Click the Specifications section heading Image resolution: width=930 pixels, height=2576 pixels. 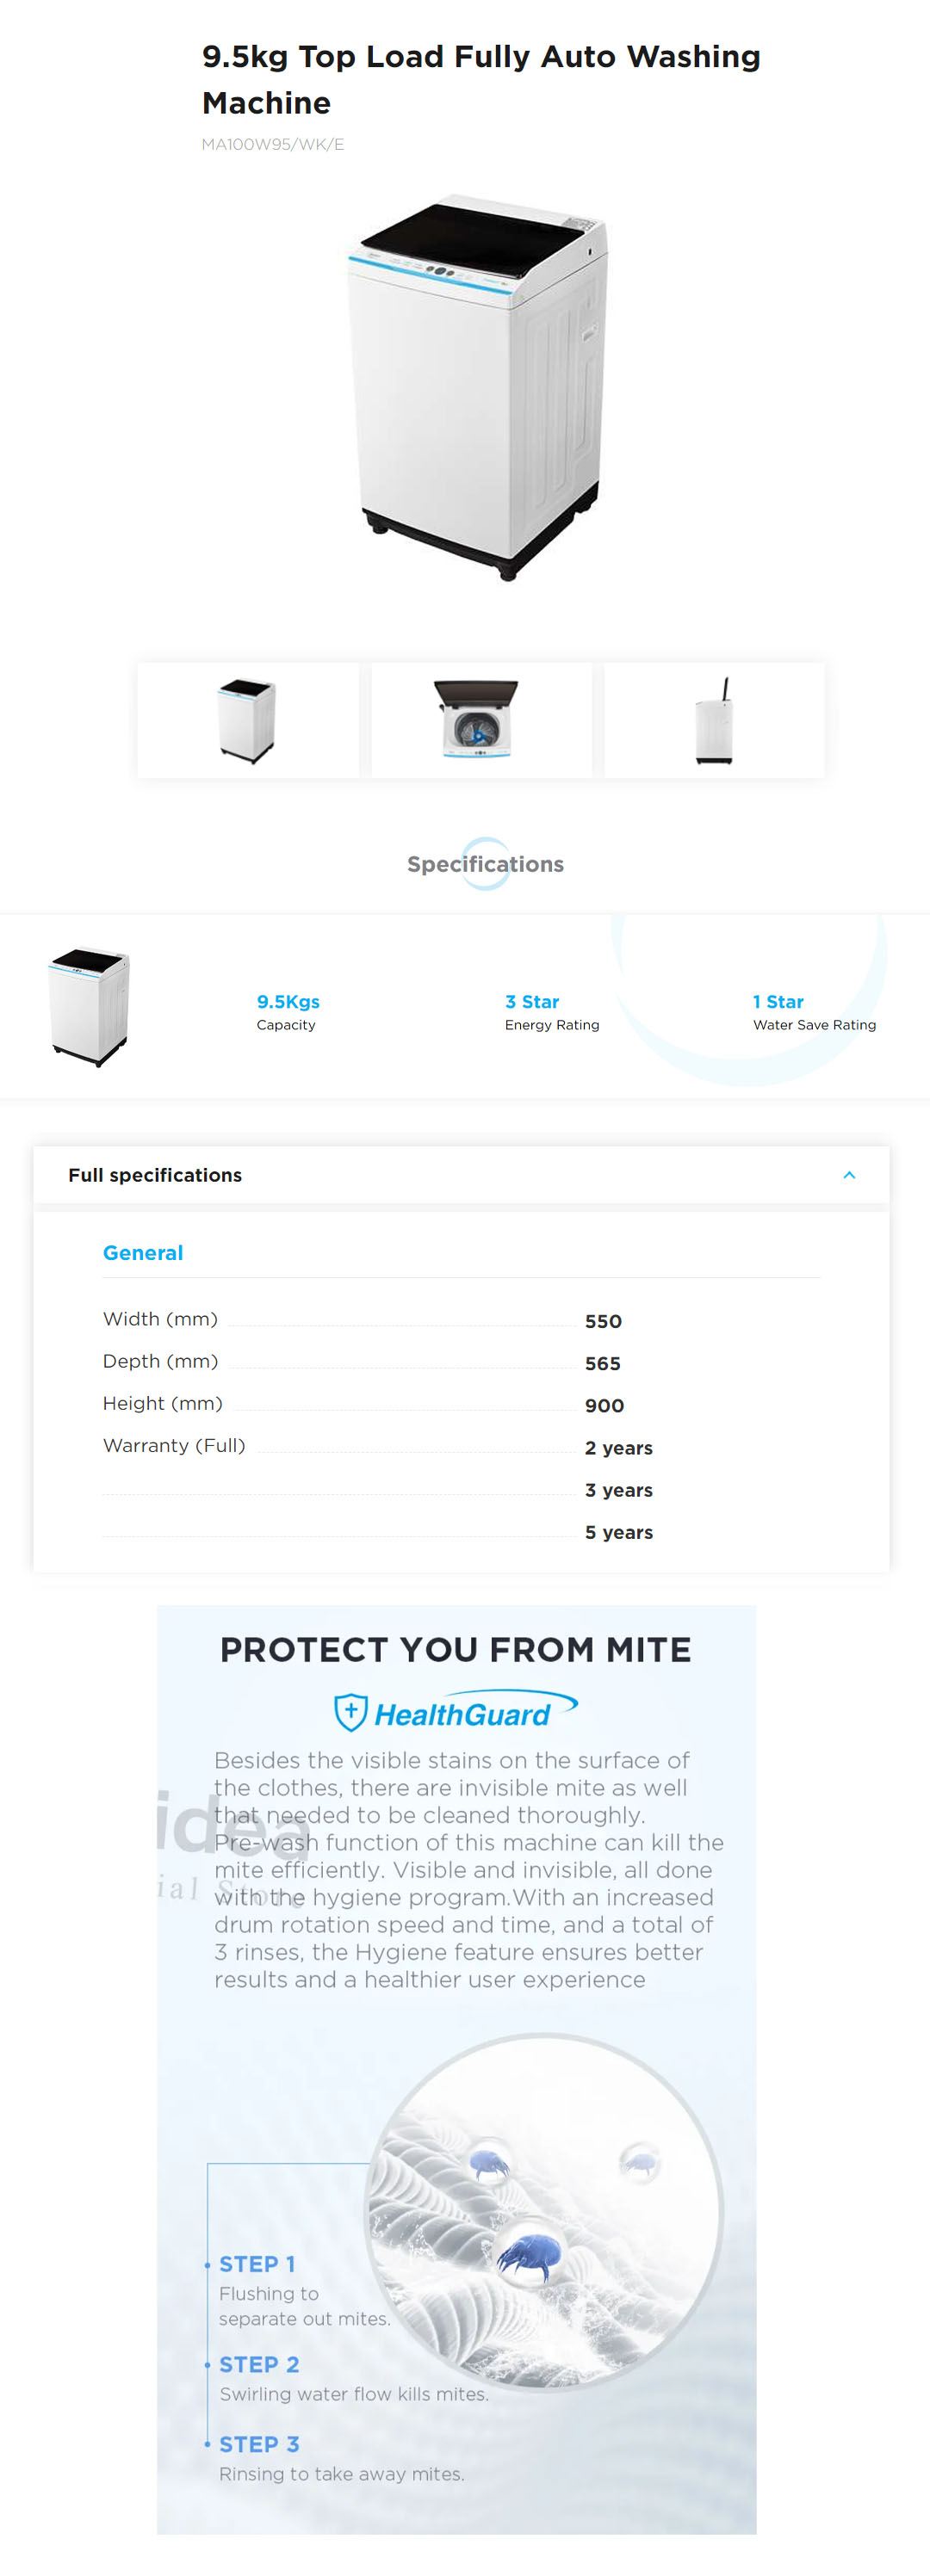tap(485, 864)
